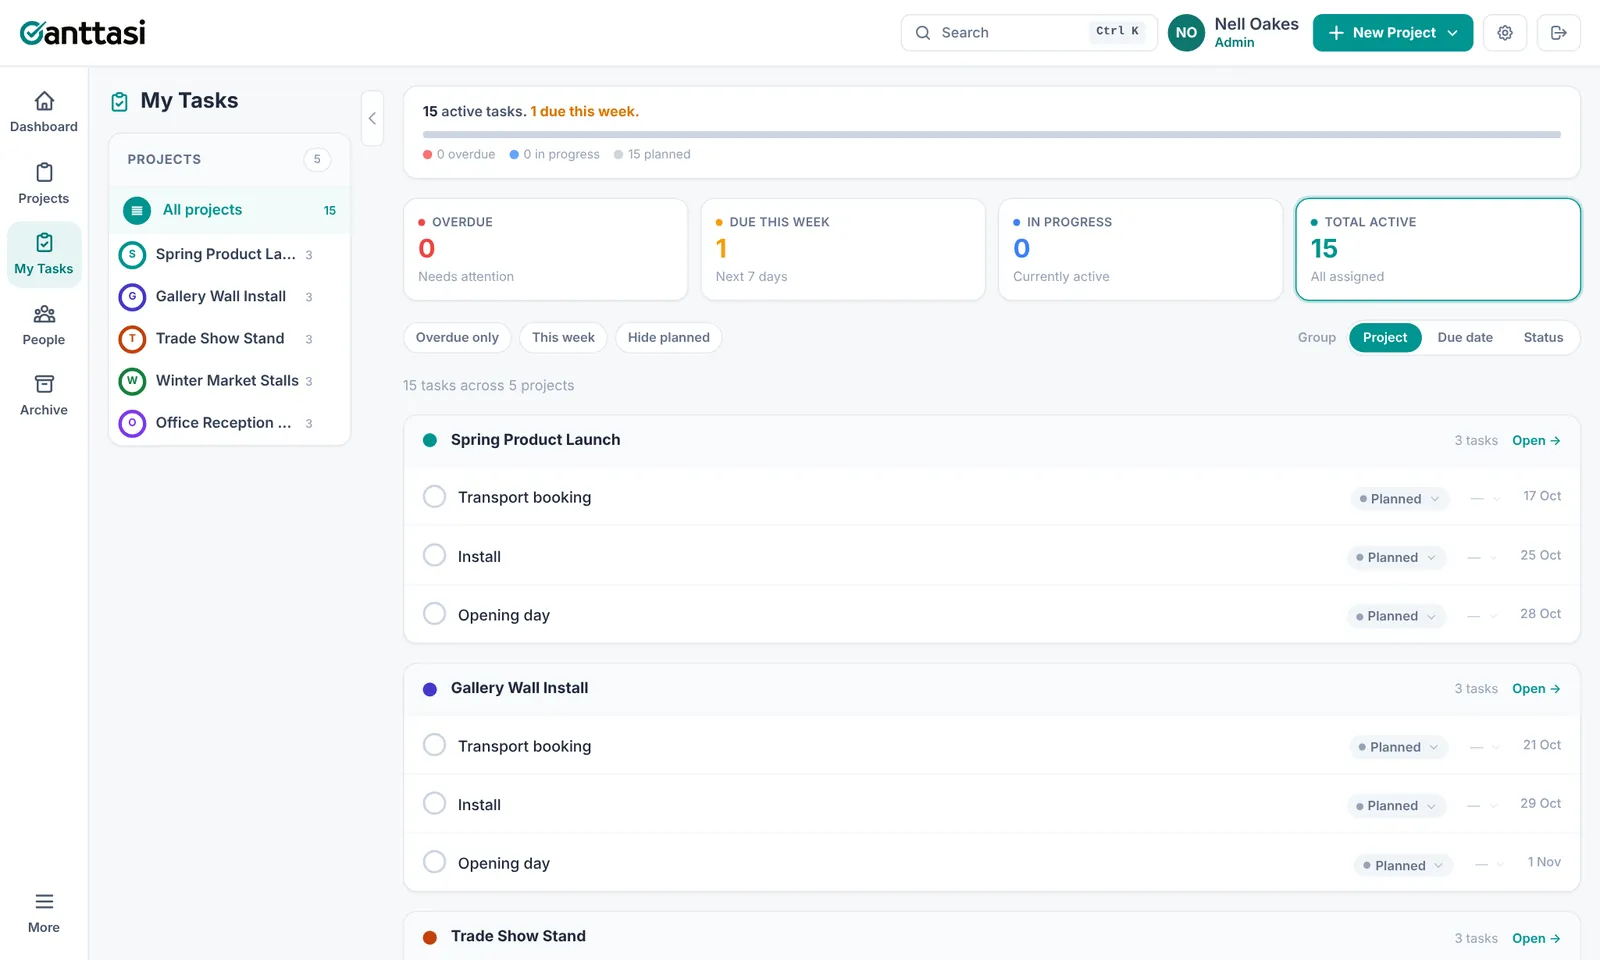Check off Gallery Wall Install task Install
The image size is (1600, 960).
[434, 803]
